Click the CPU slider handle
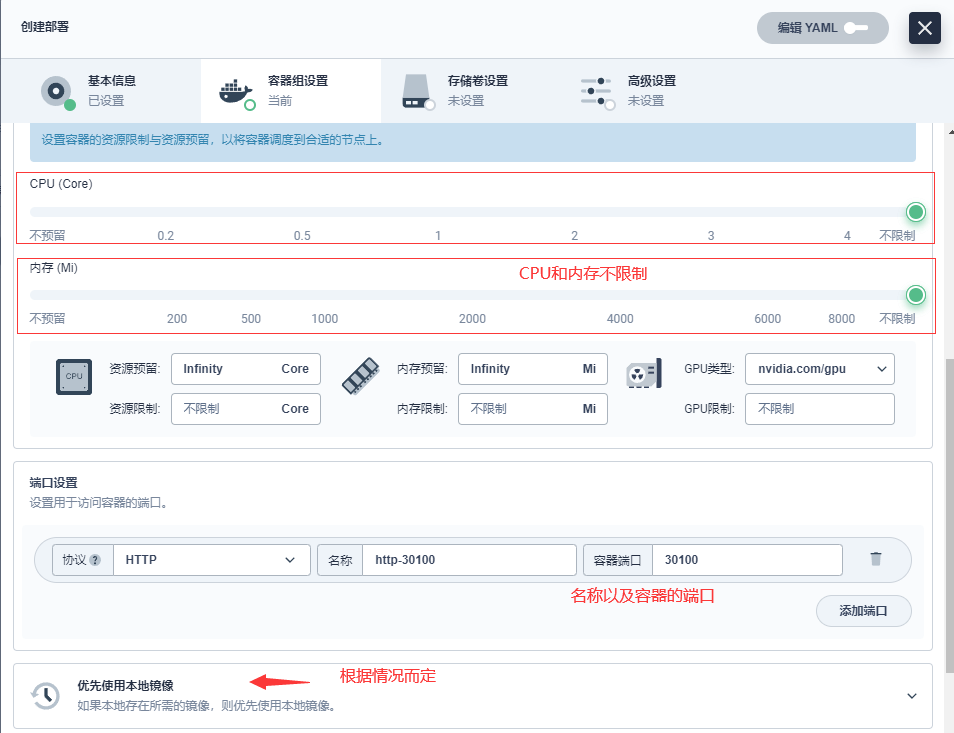 click(x=915, y=212)
